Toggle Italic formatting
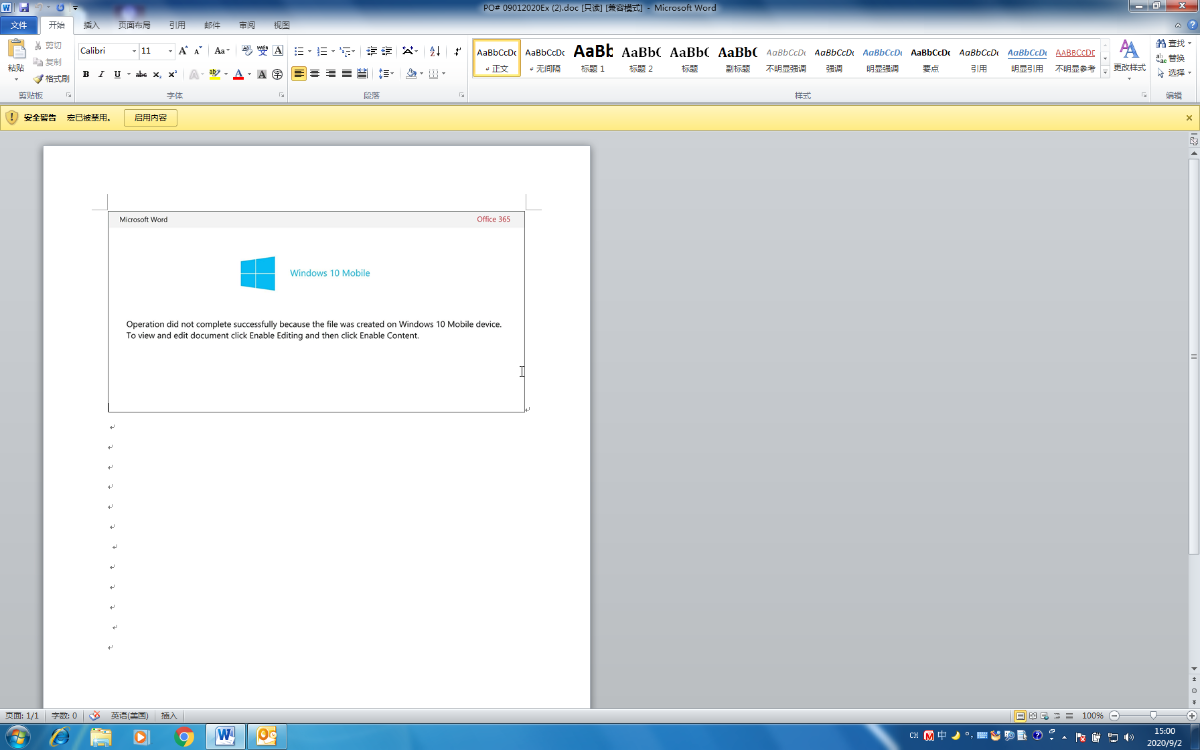 (x=101, y=74)
